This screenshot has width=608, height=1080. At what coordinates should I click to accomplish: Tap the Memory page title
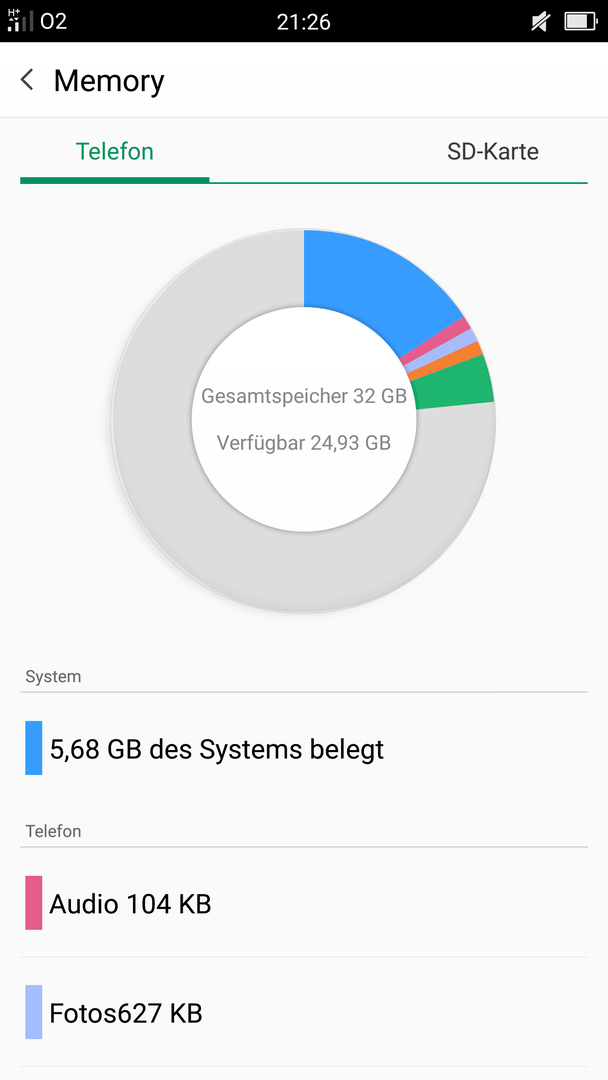click(109, 81)
